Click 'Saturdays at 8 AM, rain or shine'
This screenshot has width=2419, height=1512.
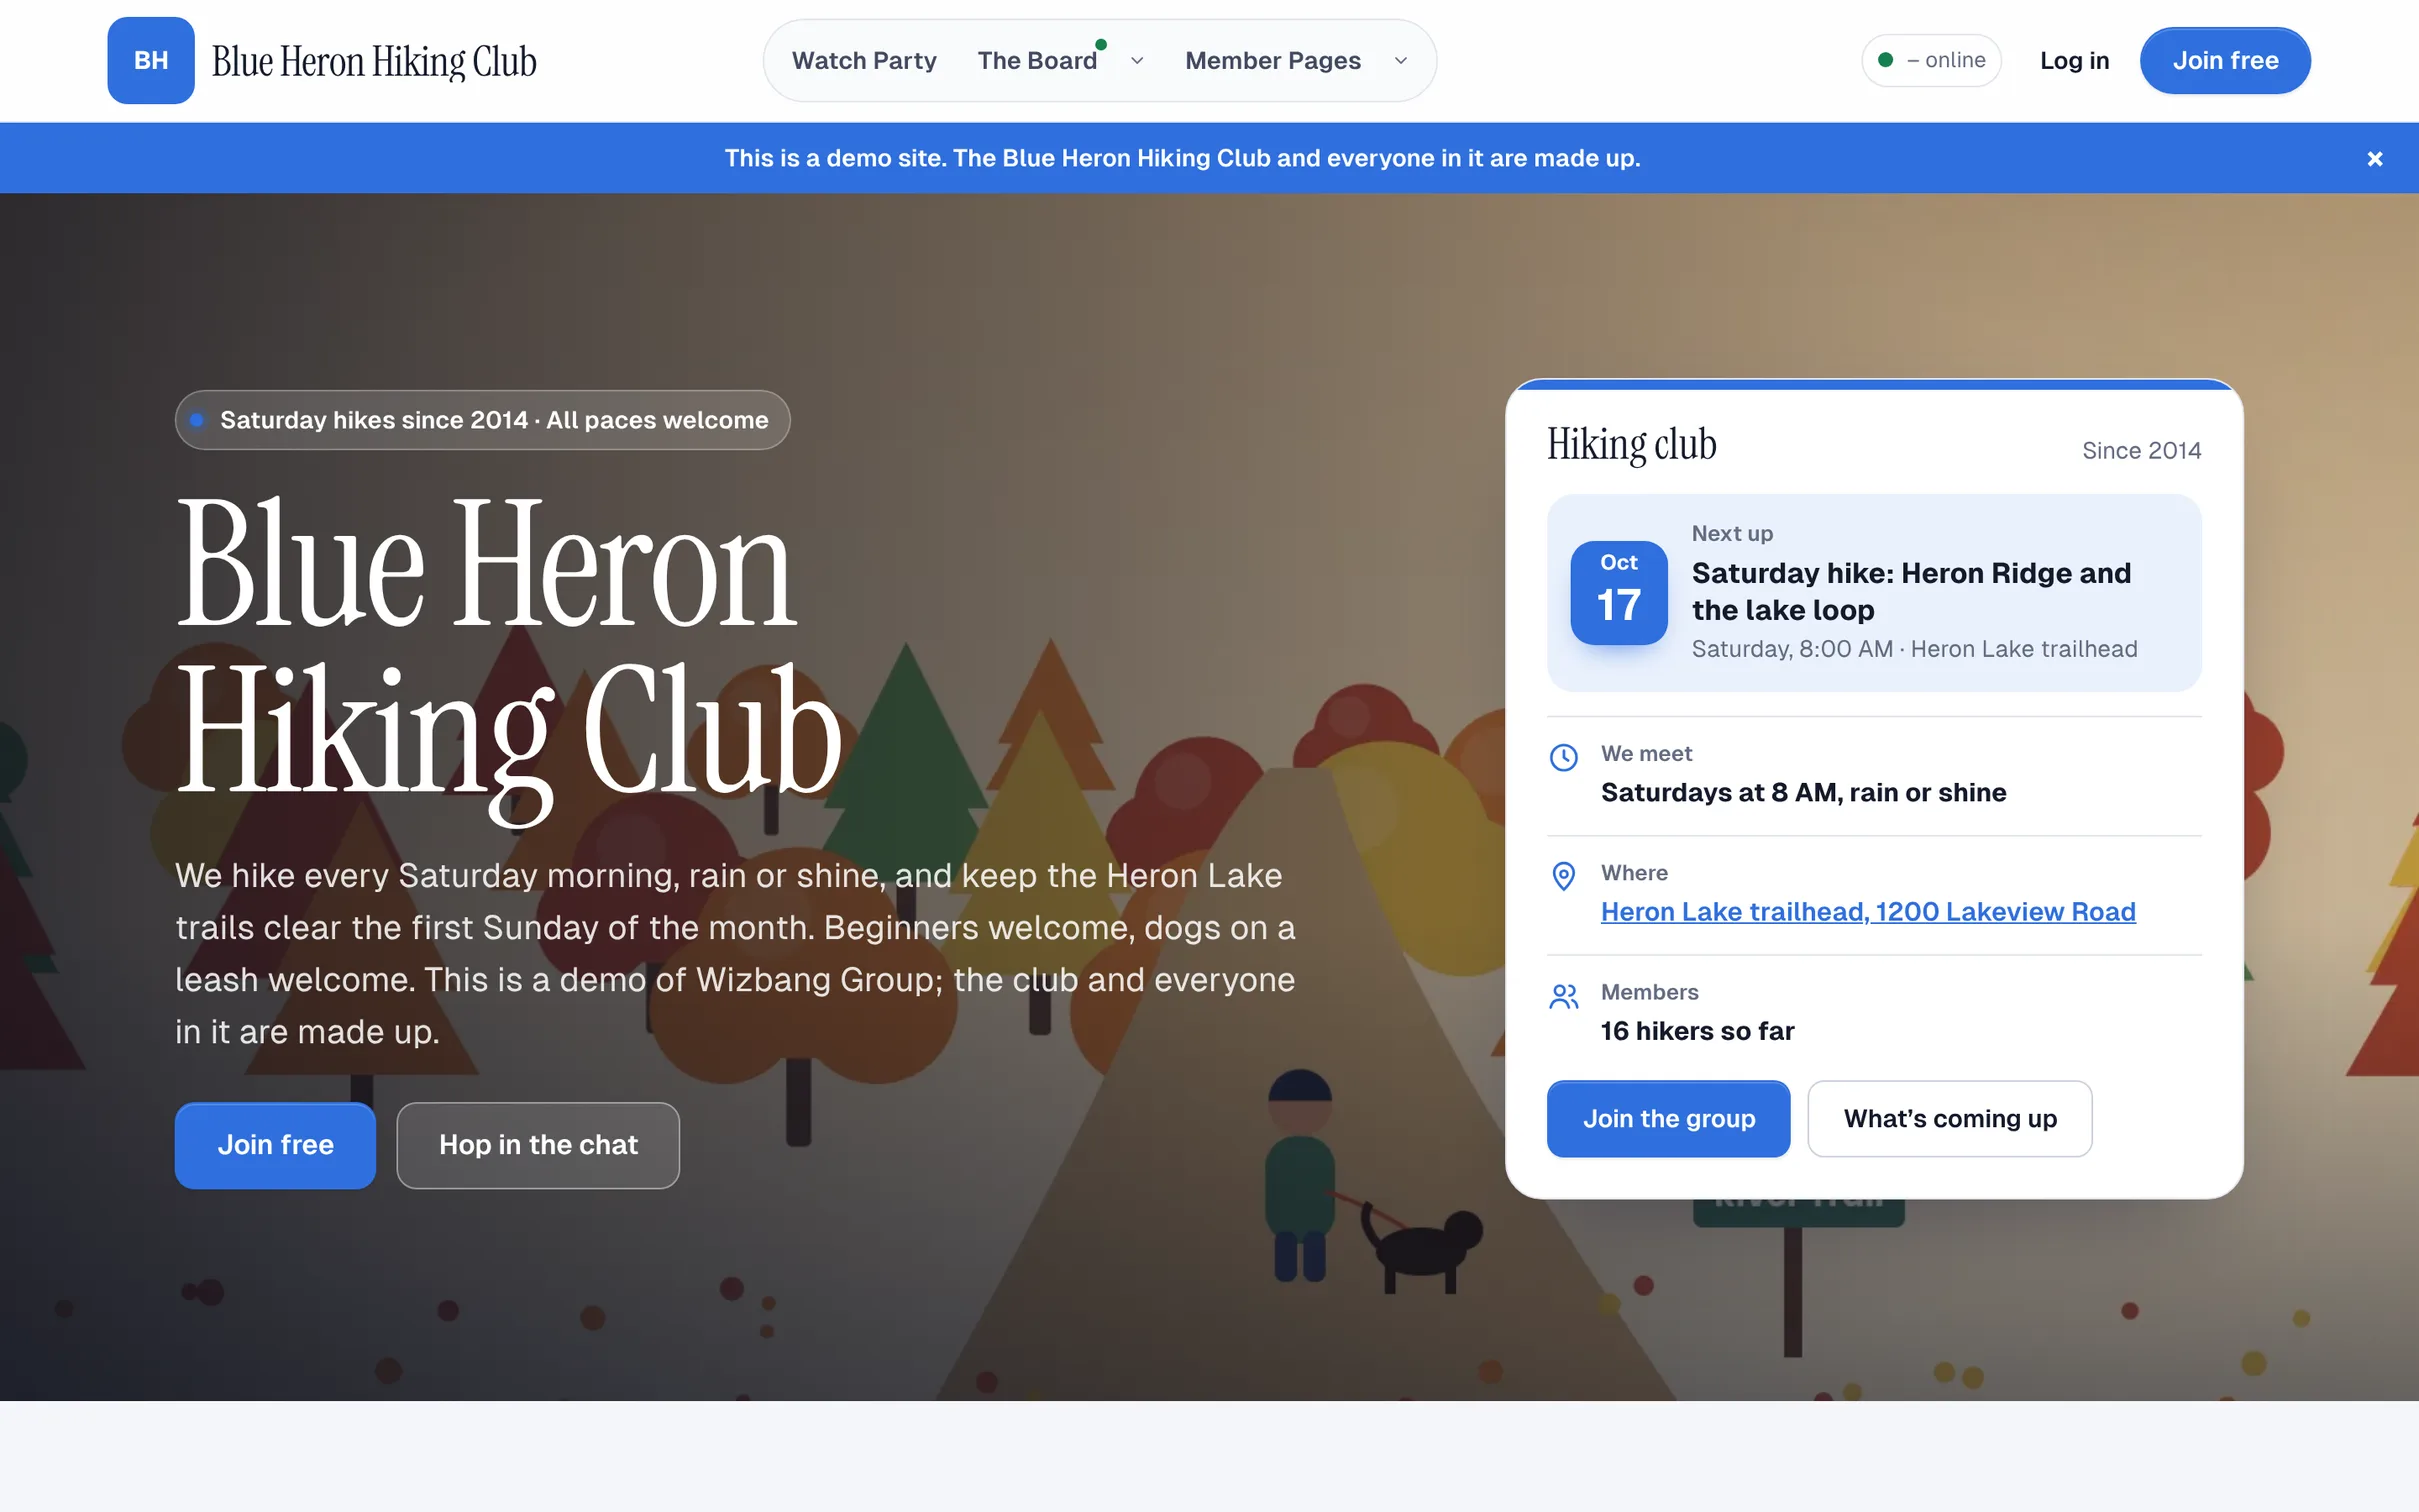coord(1803,792)
